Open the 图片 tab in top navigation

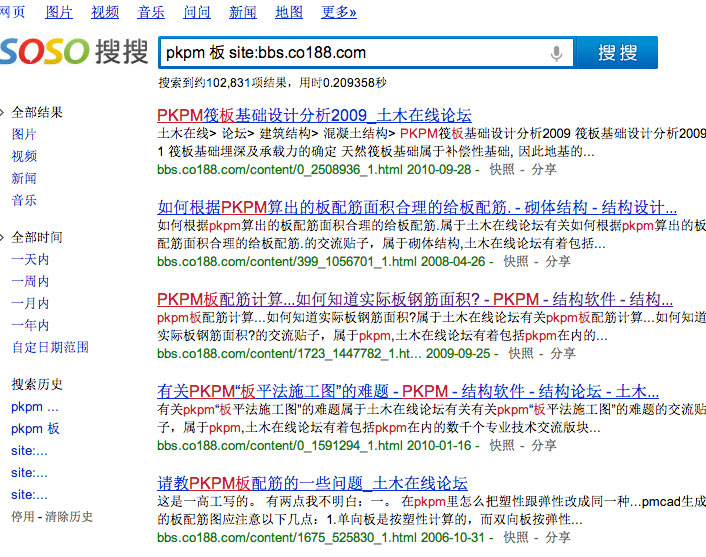[x=59, y=12]
